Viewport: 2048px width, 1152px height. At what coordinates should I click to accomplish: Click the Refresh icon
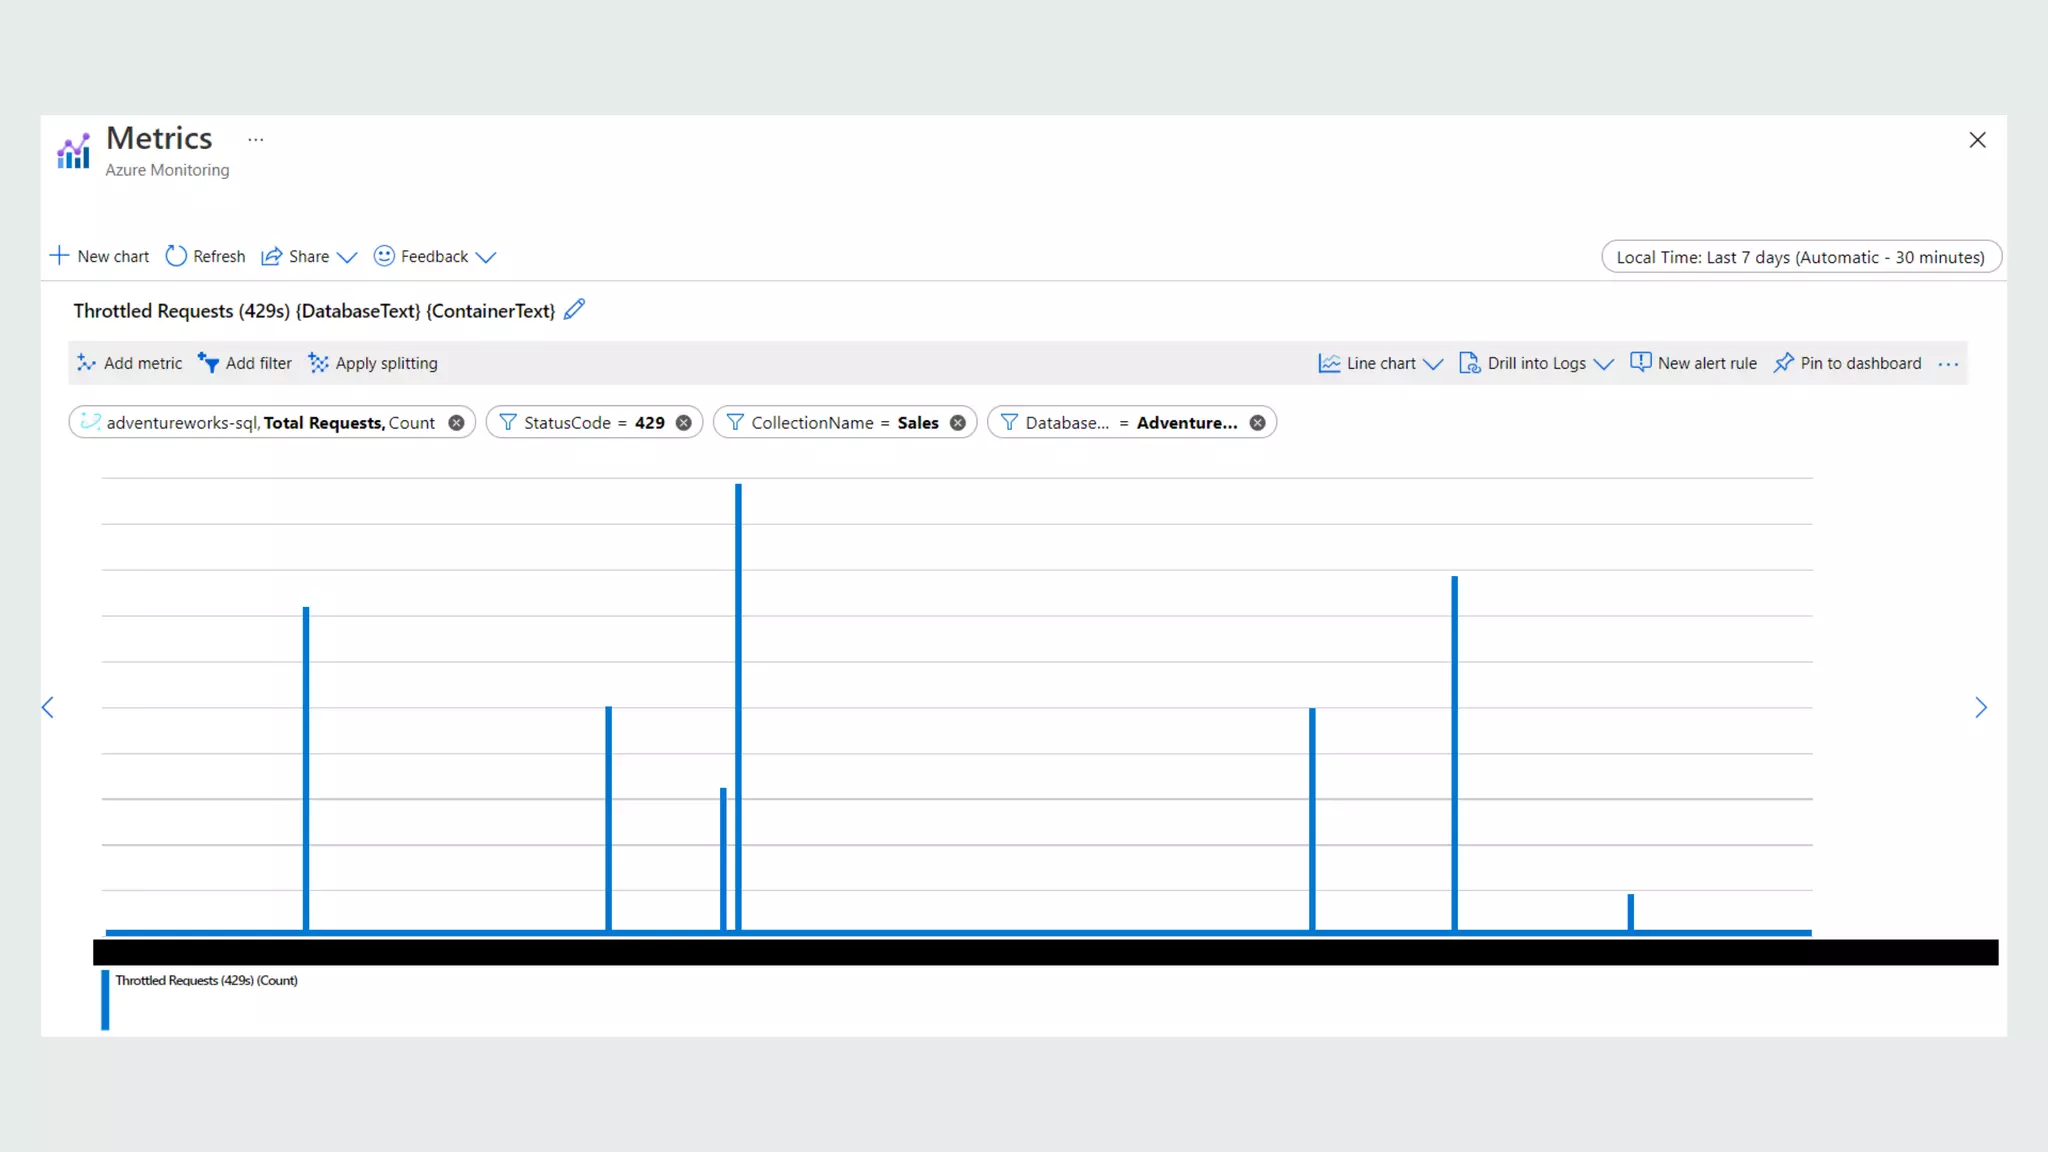tap(176, 256)
